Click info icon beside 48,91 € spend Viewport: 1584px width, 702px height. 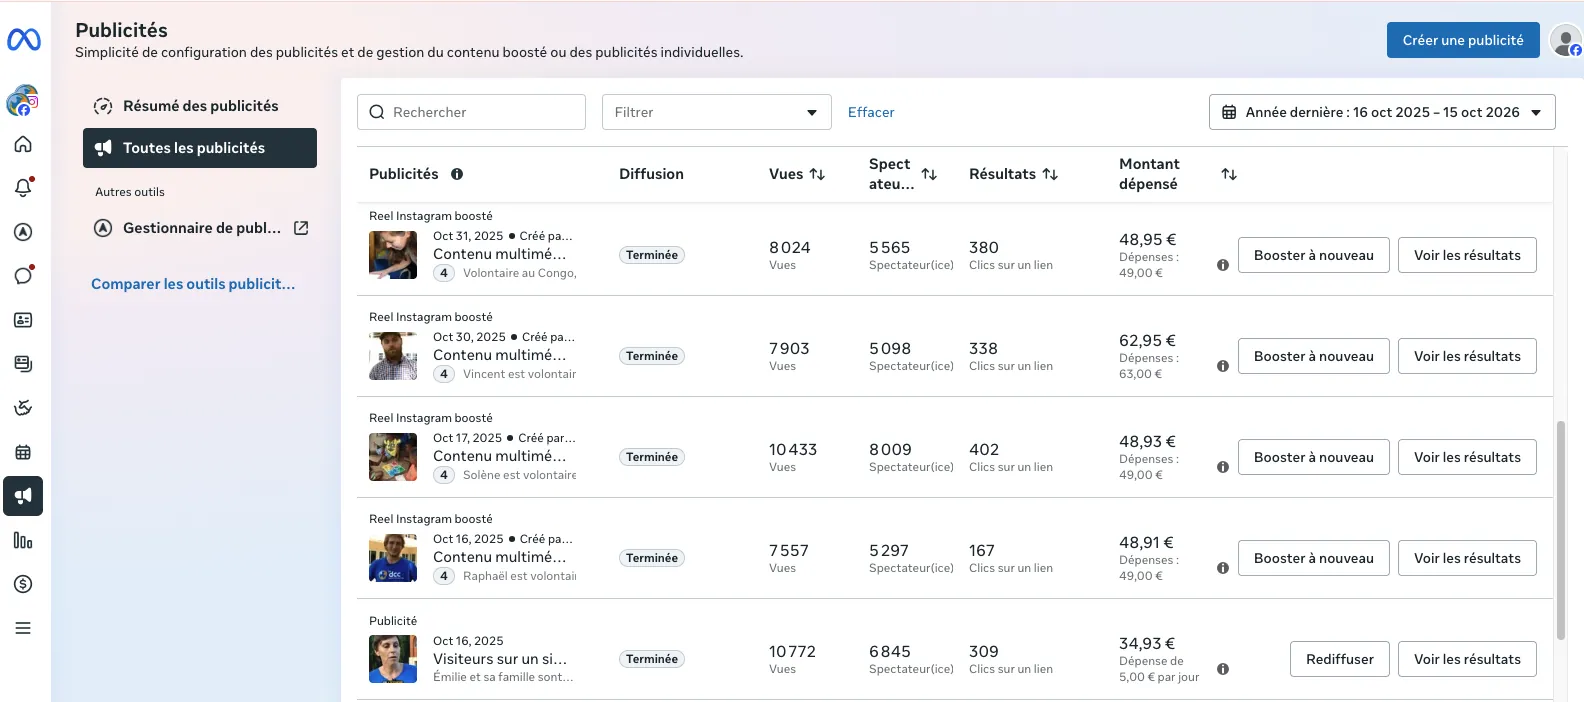[x=1223, y=568]
